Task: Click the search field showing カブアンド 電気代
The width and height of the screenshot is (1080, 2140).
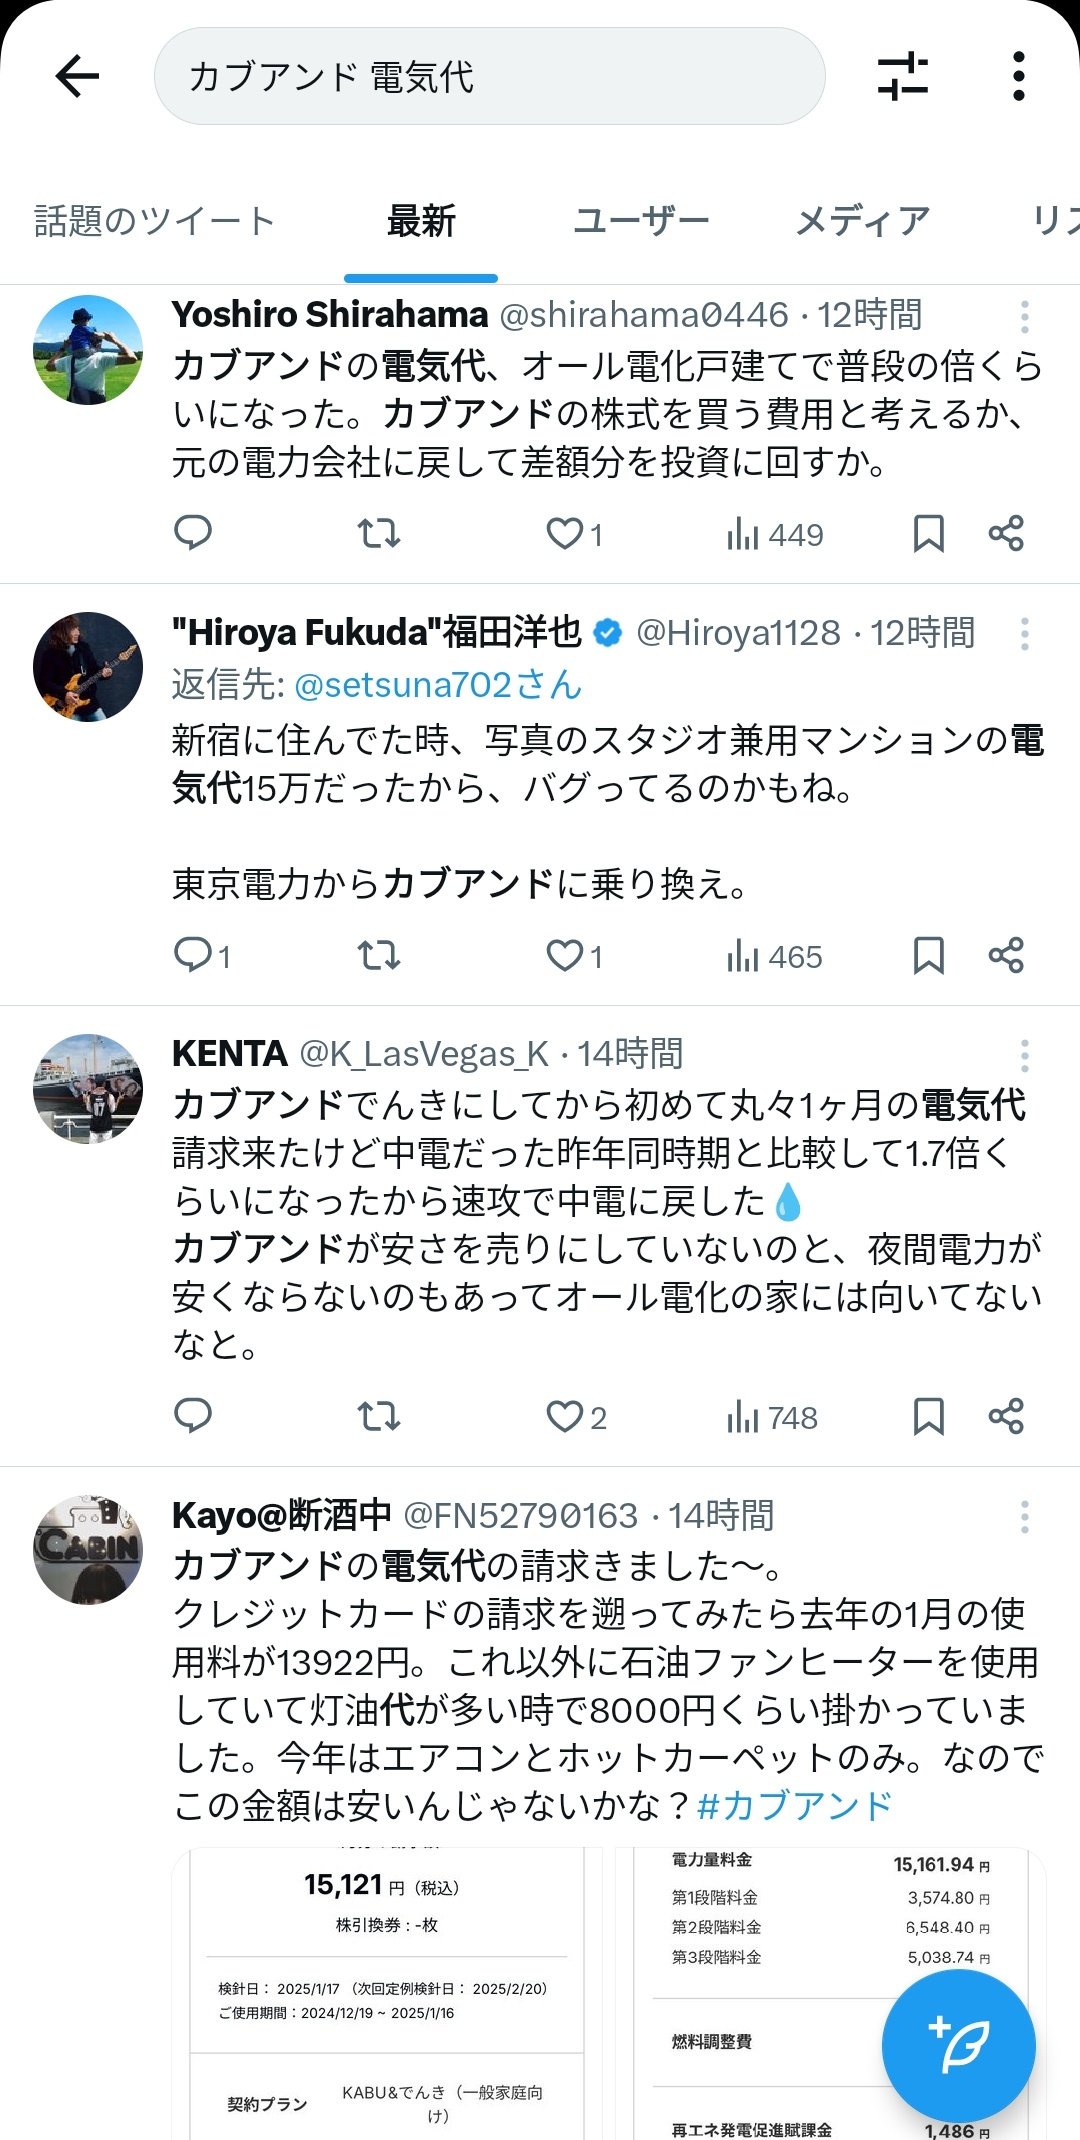Action: coord(489,76)
